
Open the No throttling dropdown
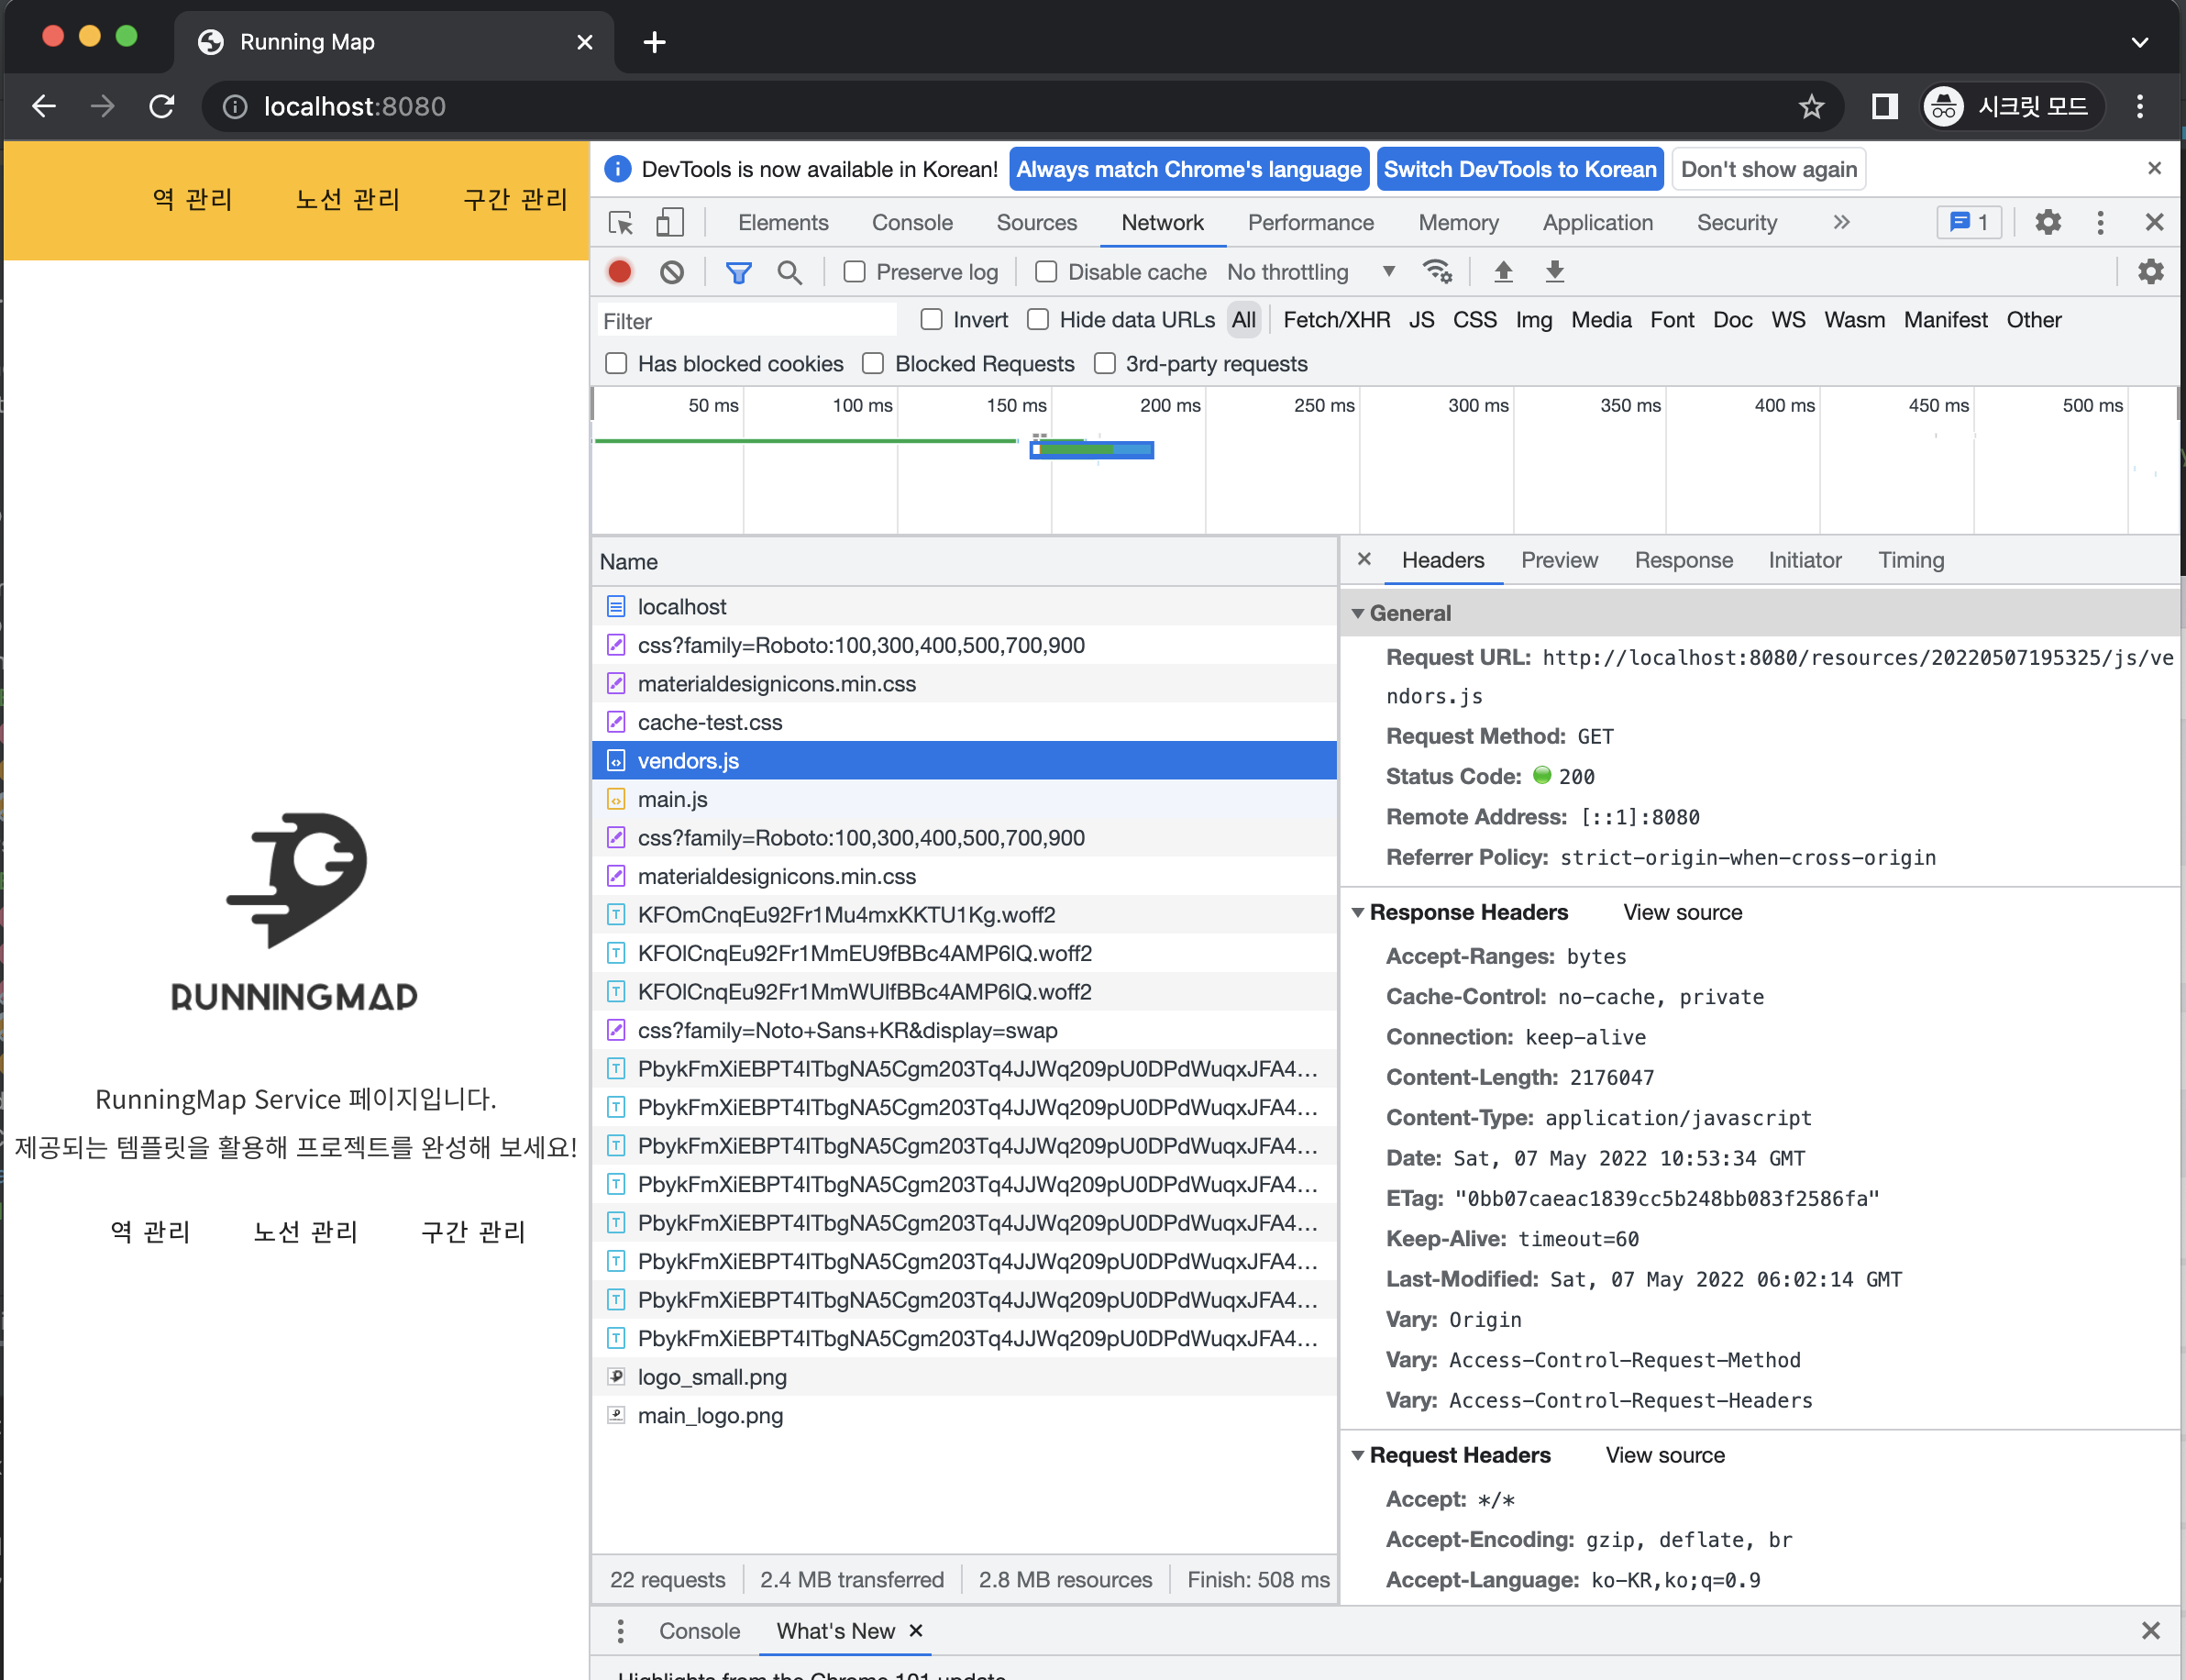point(1310,272)
